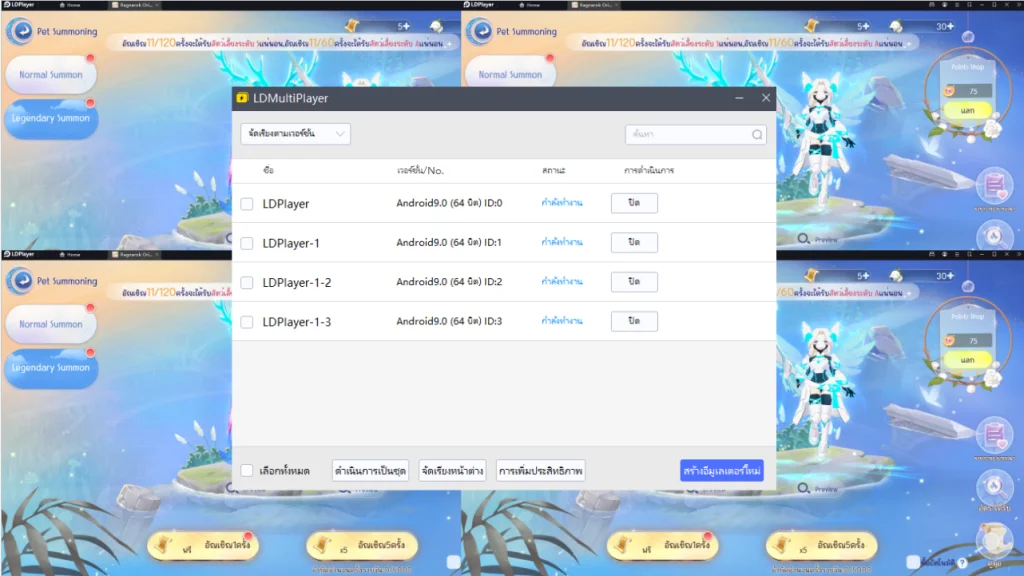Click summon-once button in bottom-left window
Image resolution: width=1024 pixels, height=576 pixels.
click(203, 545)
